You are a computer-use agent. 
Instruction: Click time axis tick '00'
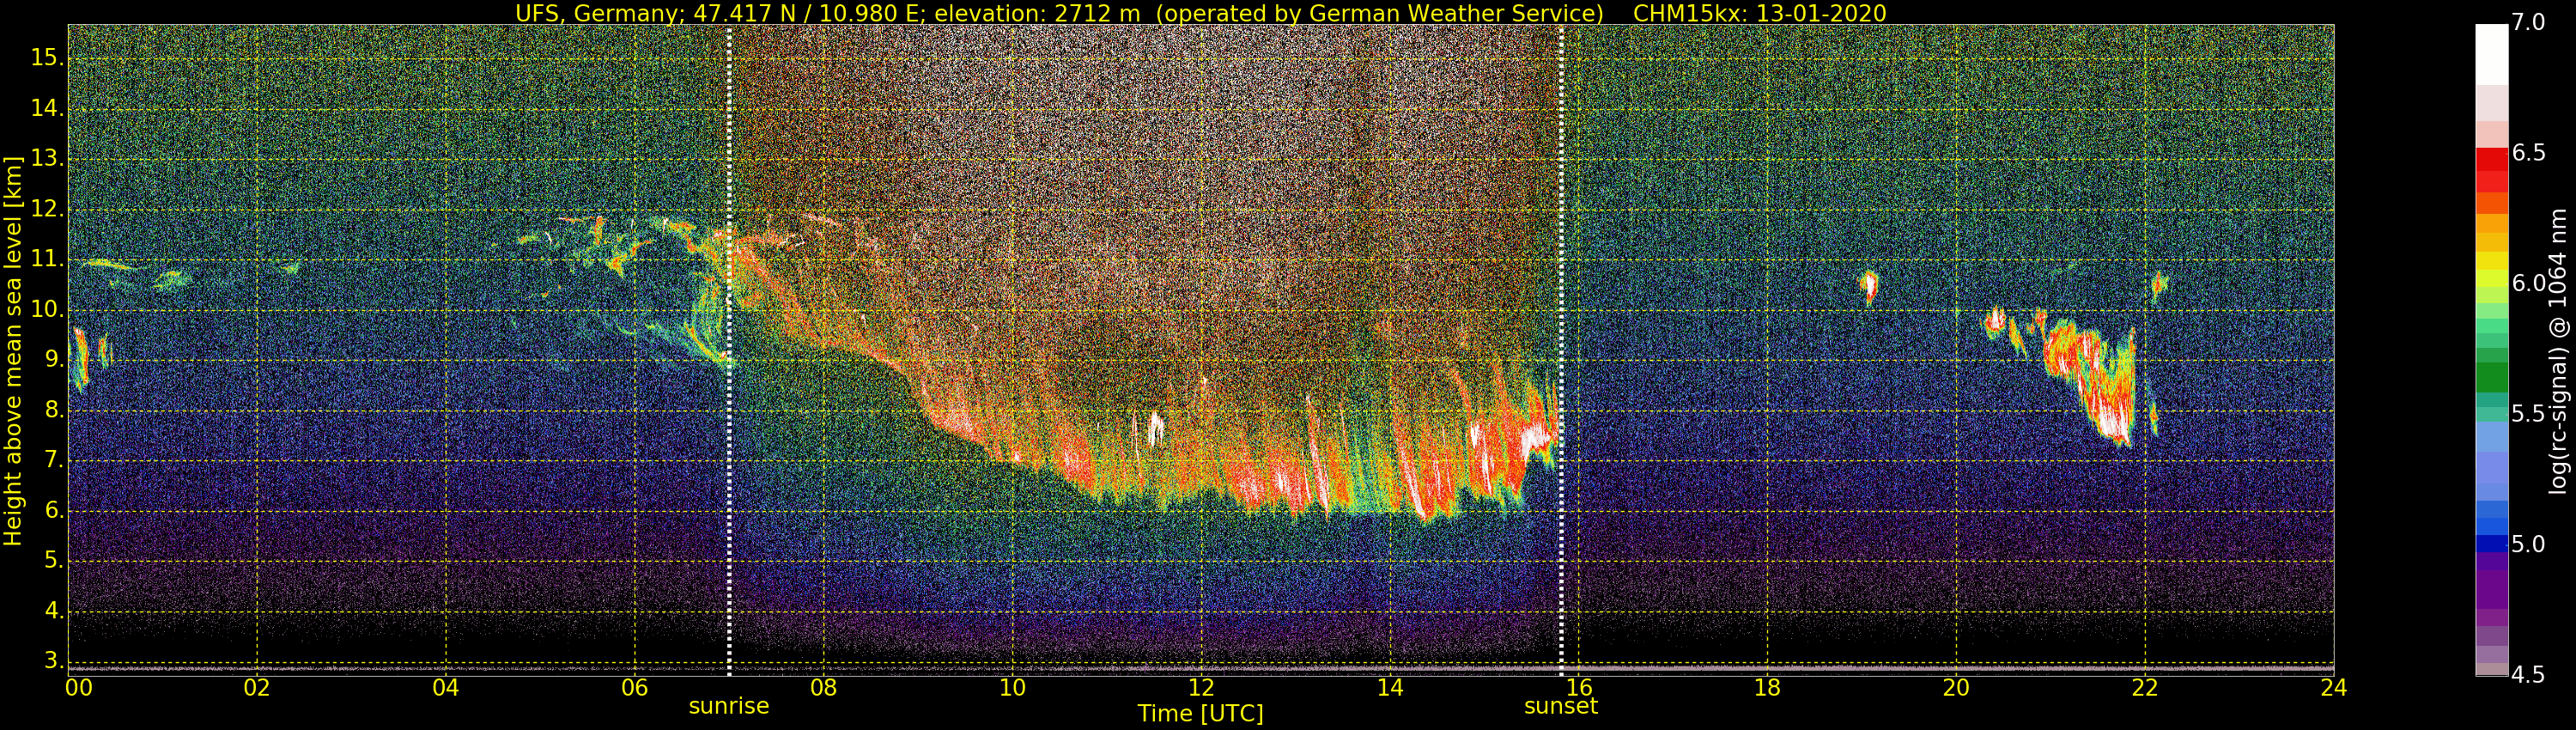click(x=79, y=688)
